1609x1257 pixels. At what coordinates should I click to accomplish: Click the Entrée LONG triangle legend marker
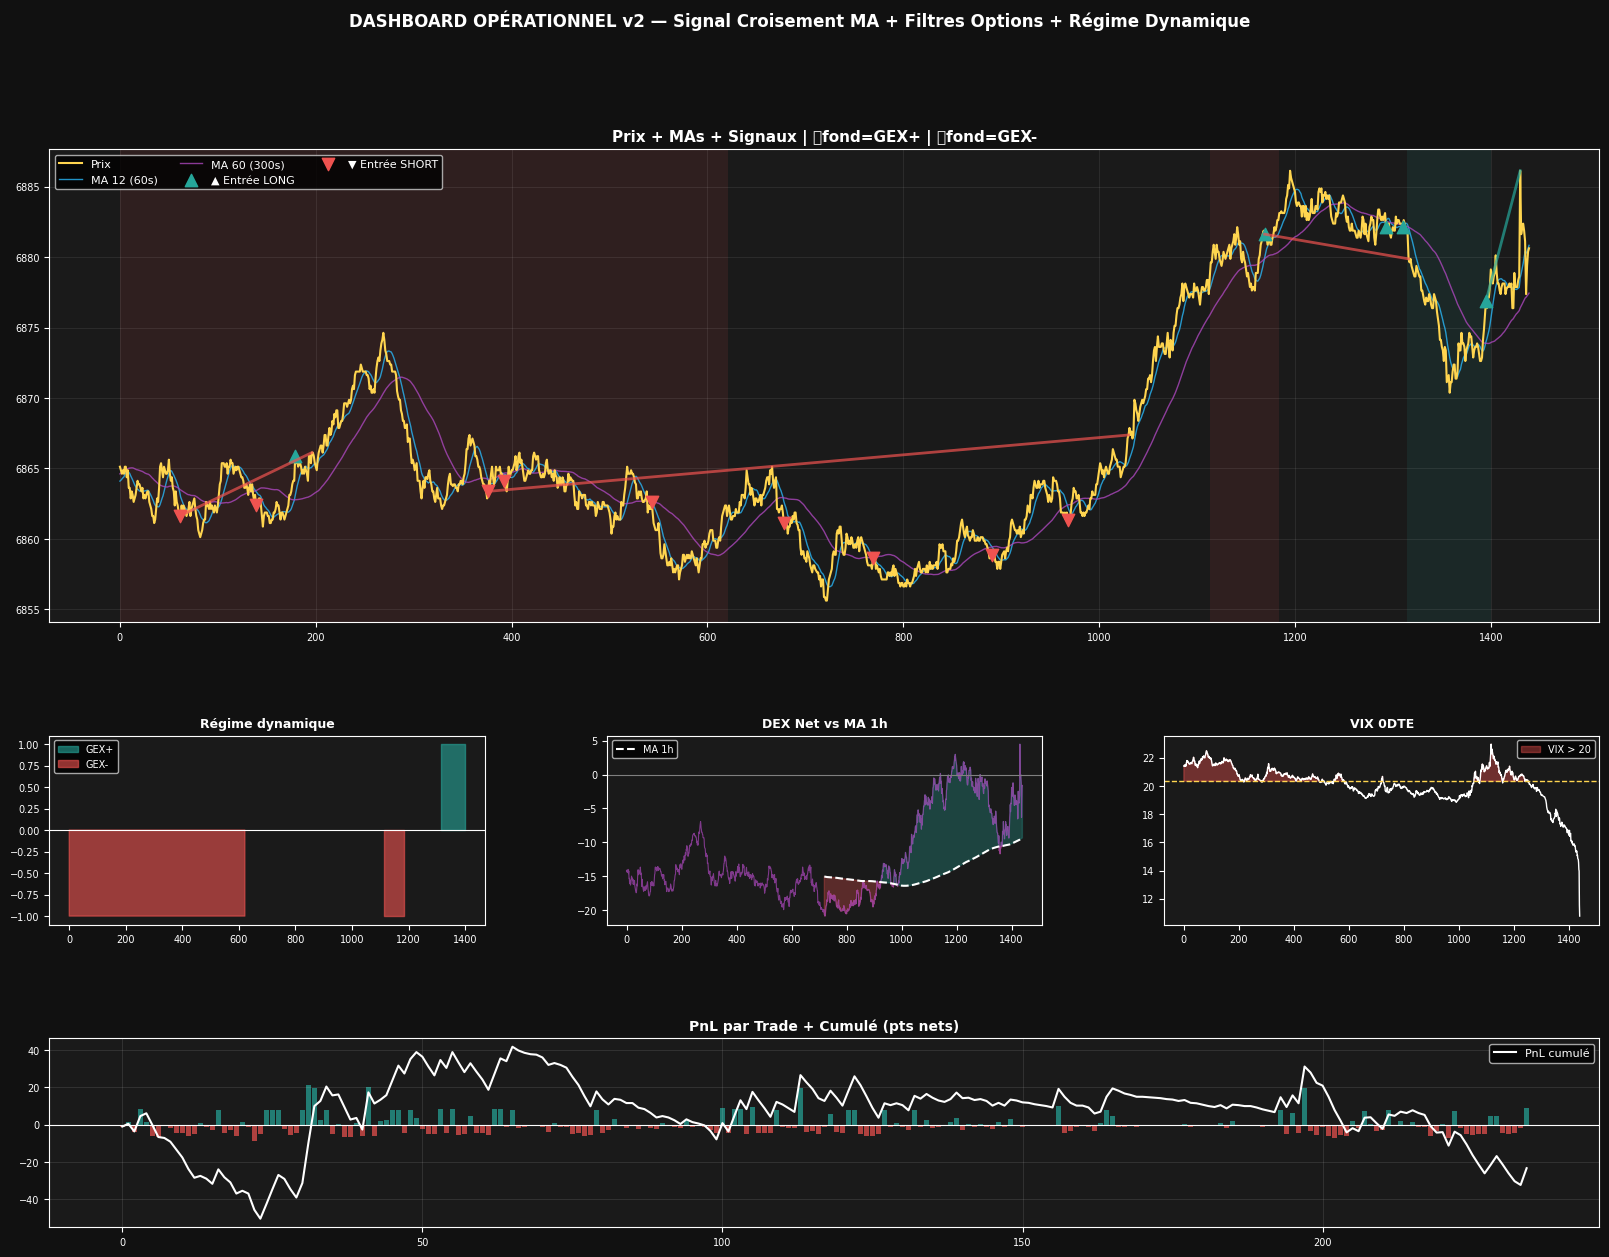[191, 180]
